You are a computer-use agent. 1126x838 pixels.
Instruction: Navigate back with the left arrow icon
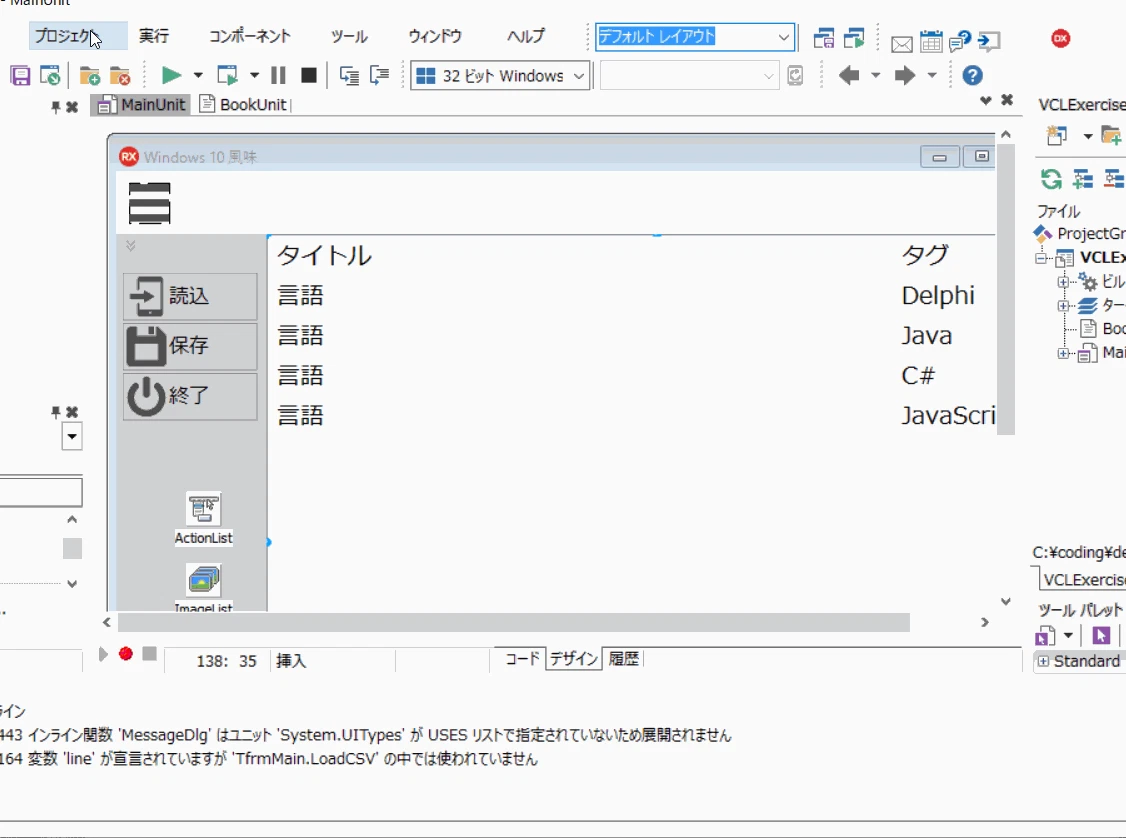(849, 75)
